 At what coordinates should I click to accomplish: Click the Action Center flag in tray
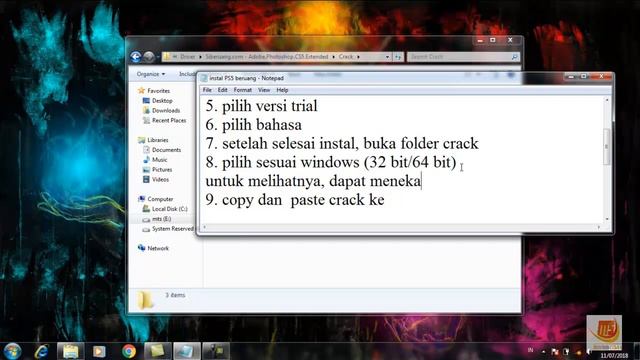click(554, 351)
